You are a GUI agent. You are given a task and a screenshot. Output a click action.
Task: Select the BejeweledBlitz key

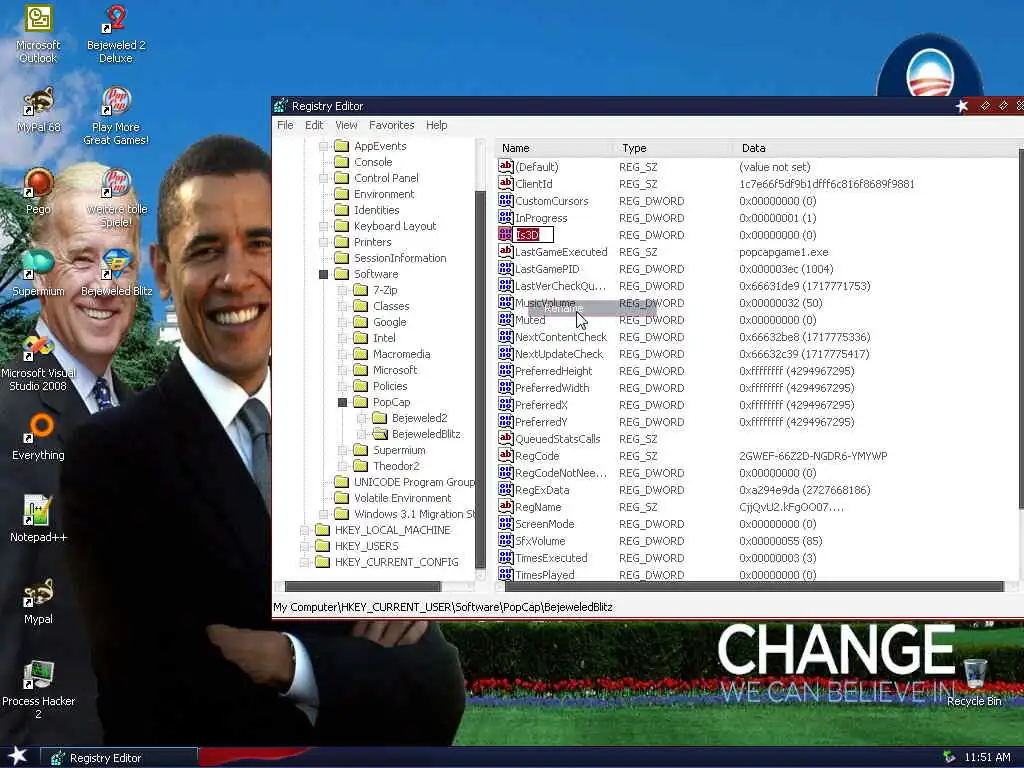(426, 434)
